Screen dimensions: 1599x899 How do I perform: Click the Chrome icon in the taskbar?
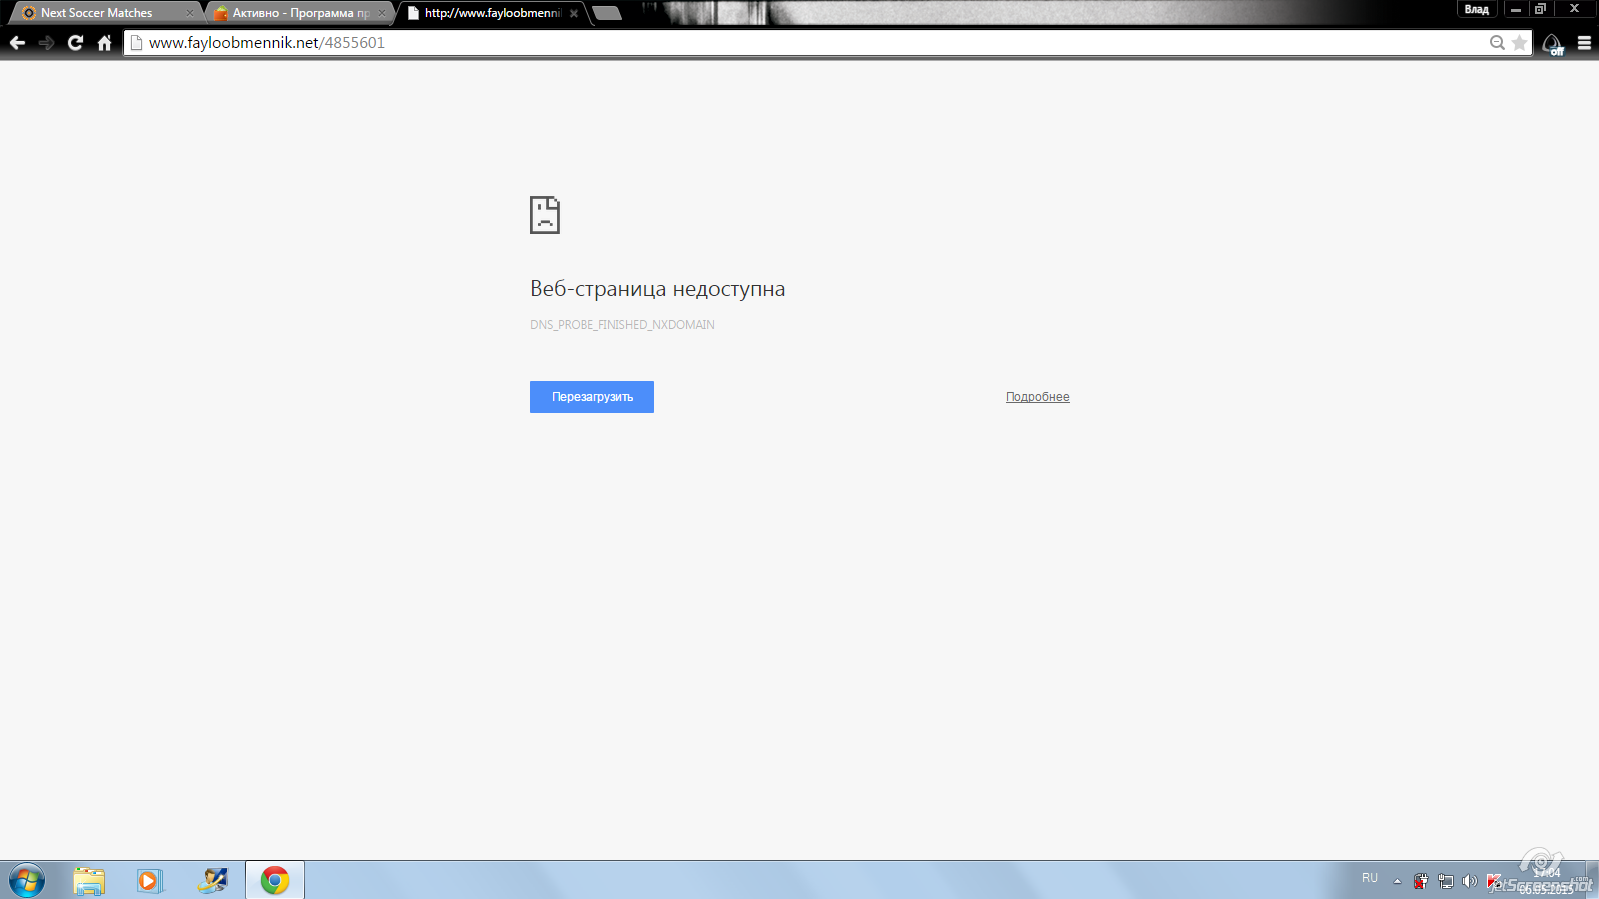pyautogui.click(x=275, y=881)
